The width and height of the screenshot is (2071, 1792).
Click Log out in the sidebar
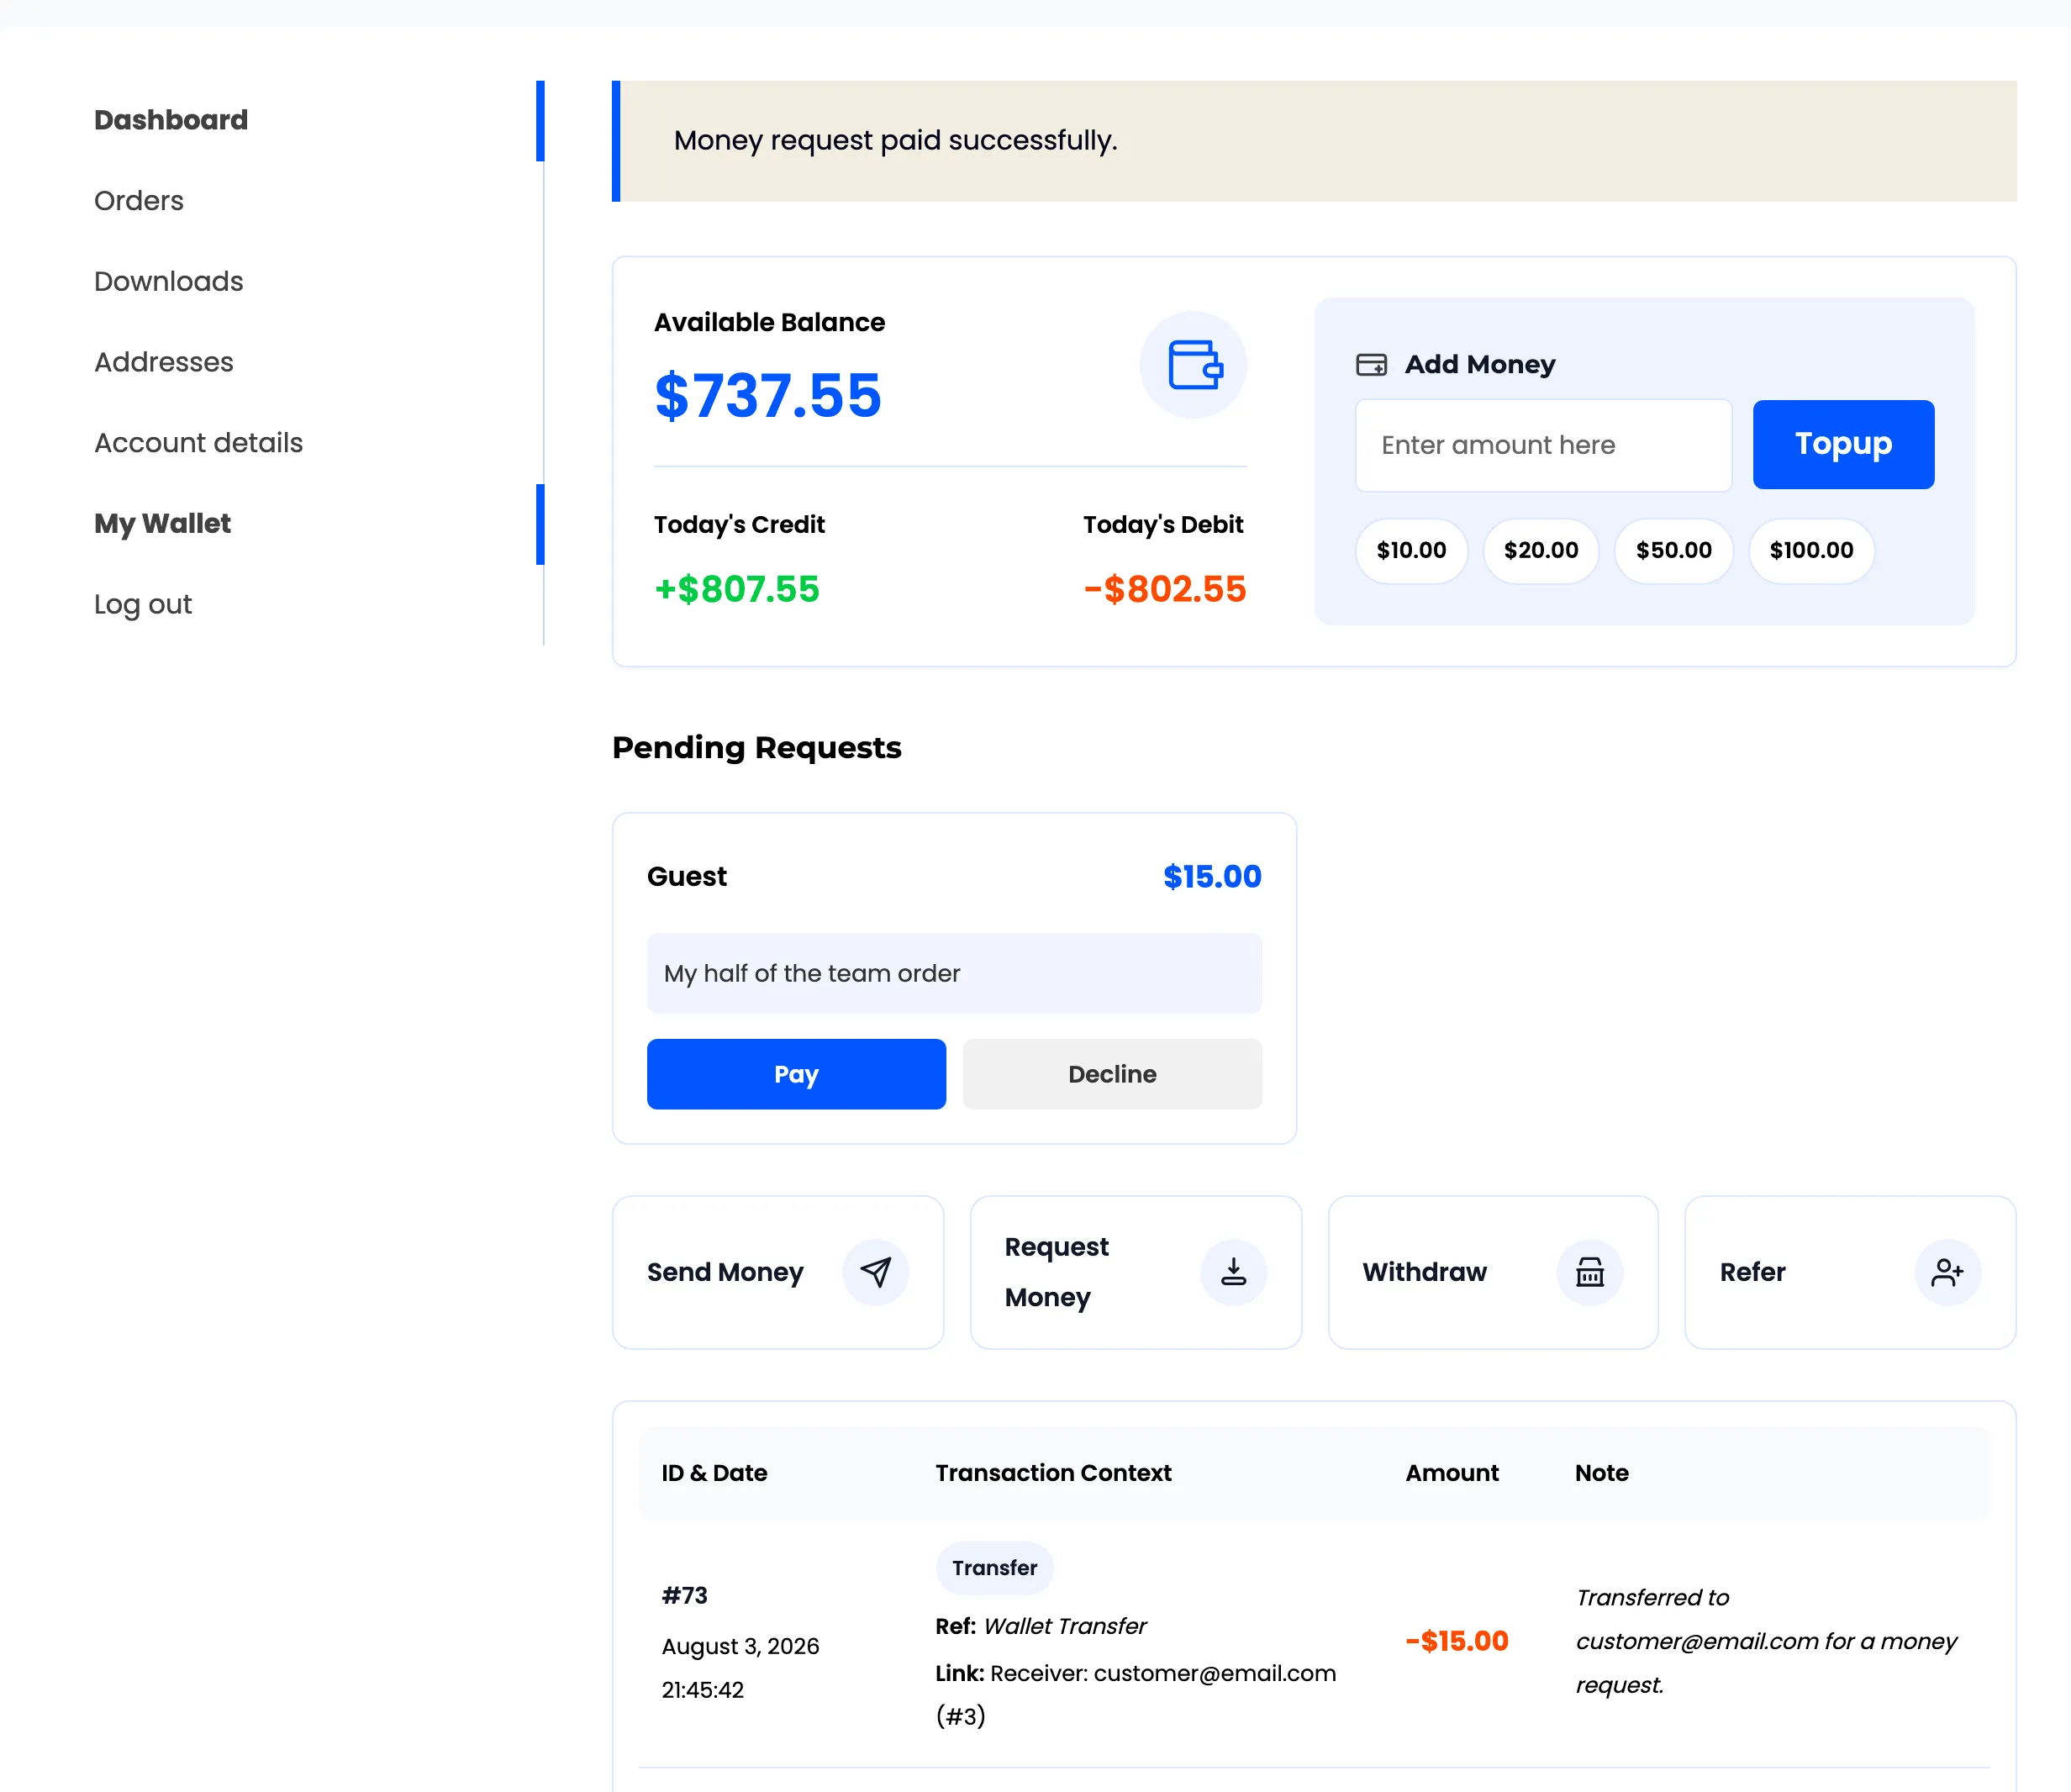[x=143, y=604]
